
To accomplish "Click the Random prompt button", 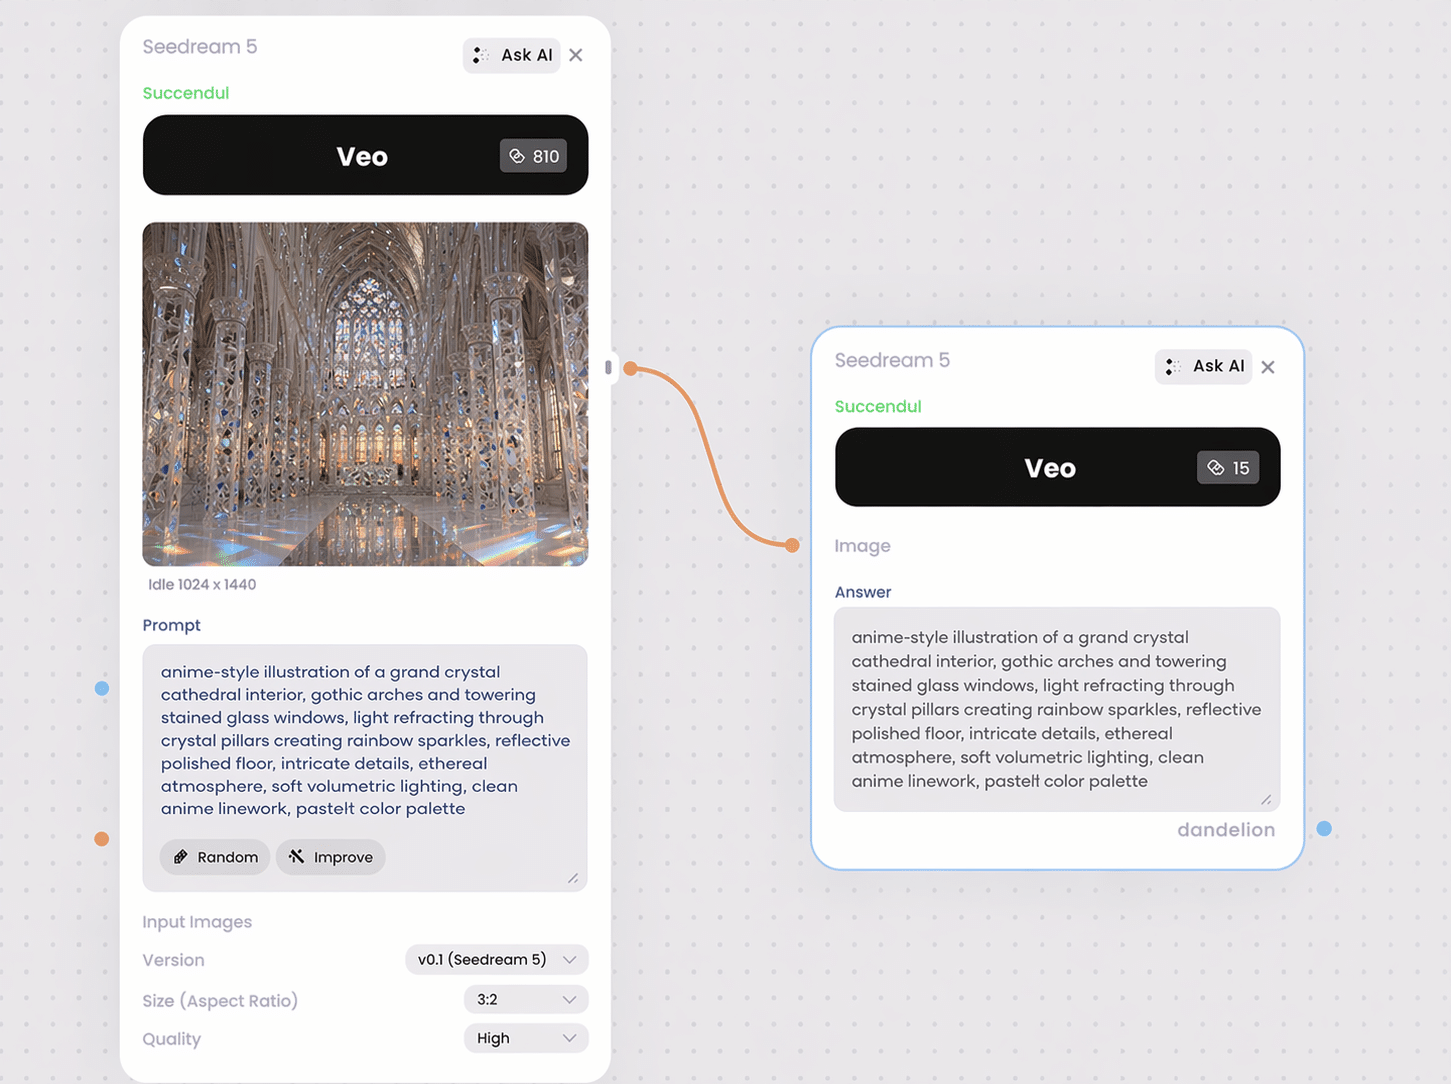I will [215, 857].
